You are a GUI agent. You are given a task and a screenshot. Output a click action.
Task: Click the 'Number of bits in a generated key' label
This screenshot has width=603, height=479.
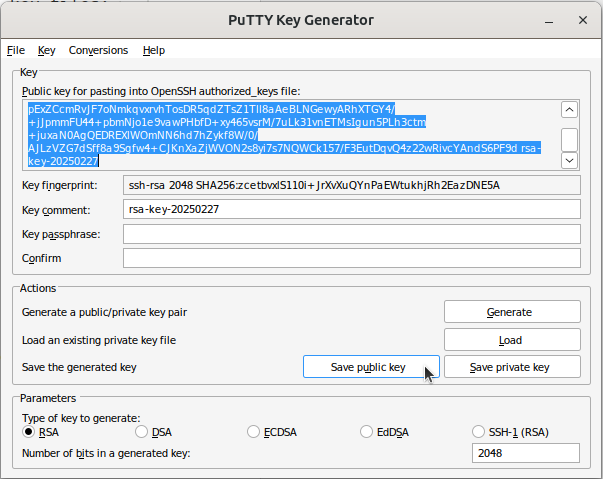pos(106,453)
